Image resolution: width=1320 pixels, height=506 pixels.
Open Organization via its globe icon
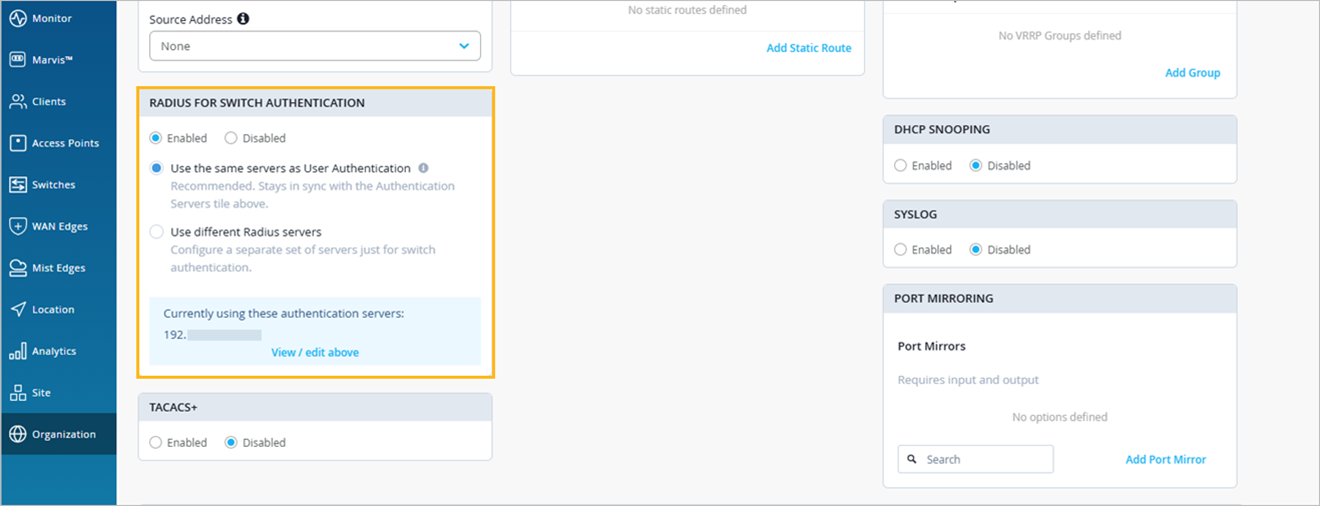point(17,434)
